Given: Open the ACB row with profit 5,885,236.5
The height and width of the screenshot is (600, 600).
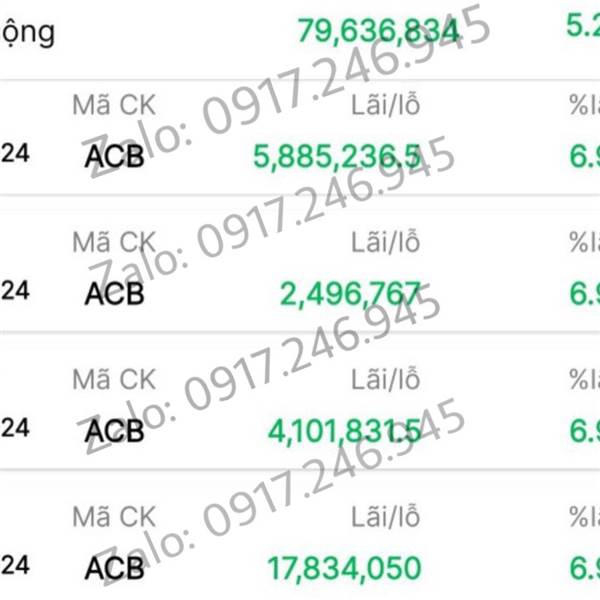Looking at the screenshot, I should click(300, 139).
